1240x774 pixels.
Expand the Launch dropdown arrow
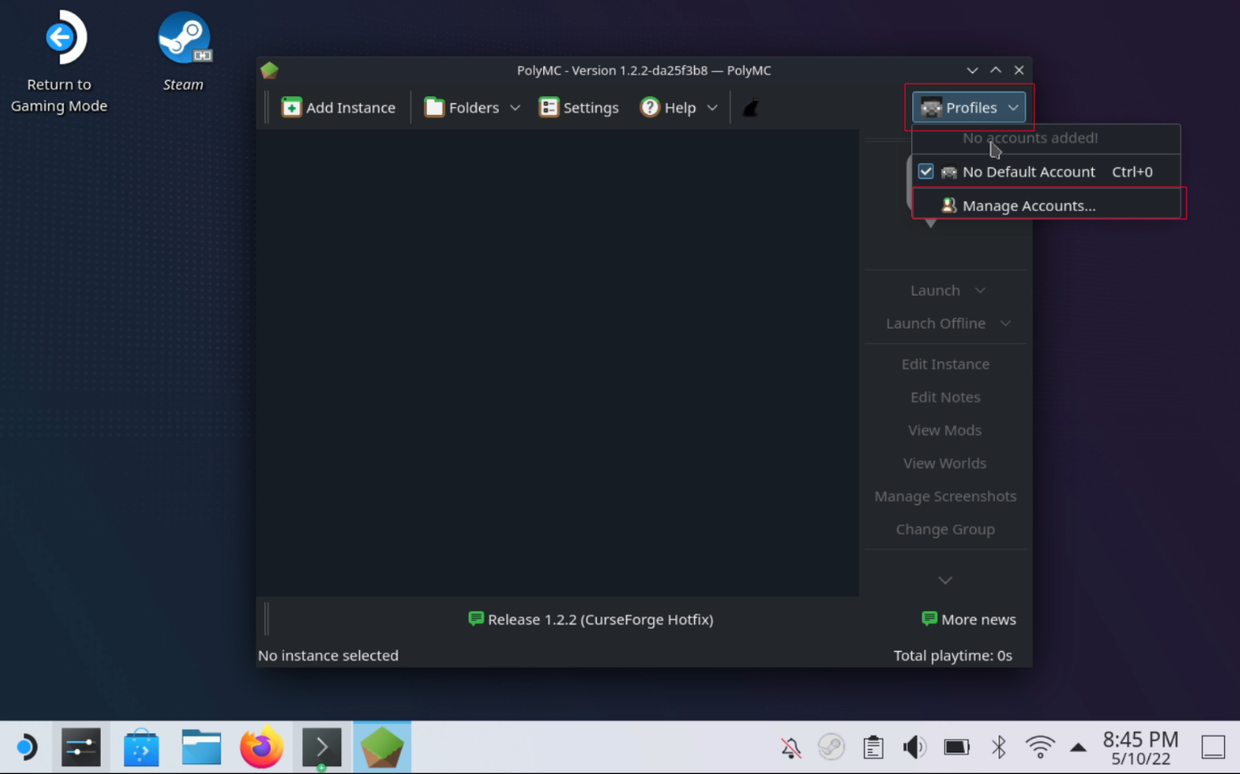tap(980, 290)
